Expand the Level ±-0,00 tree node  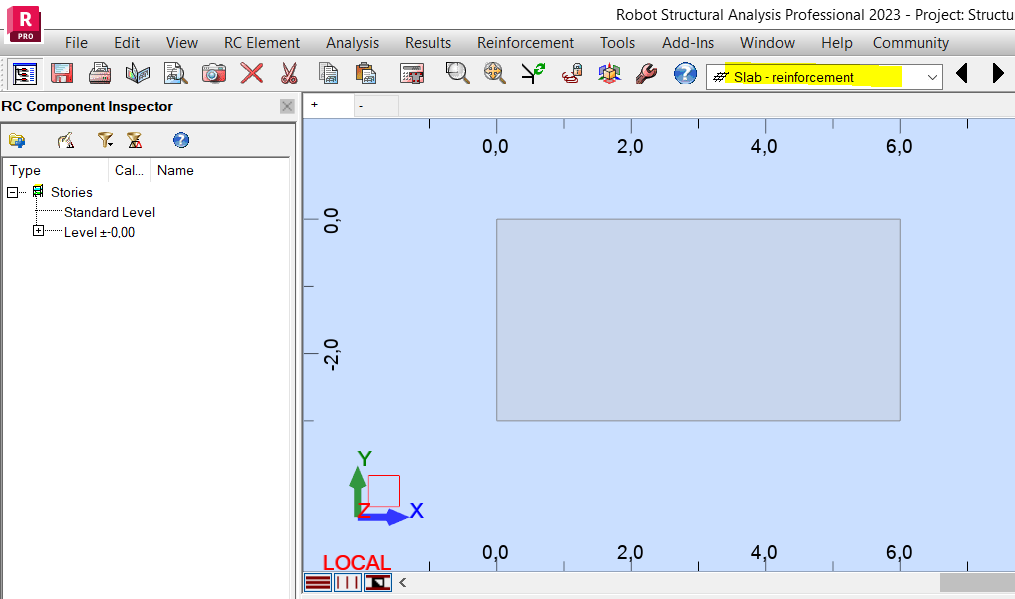point(37,230)
